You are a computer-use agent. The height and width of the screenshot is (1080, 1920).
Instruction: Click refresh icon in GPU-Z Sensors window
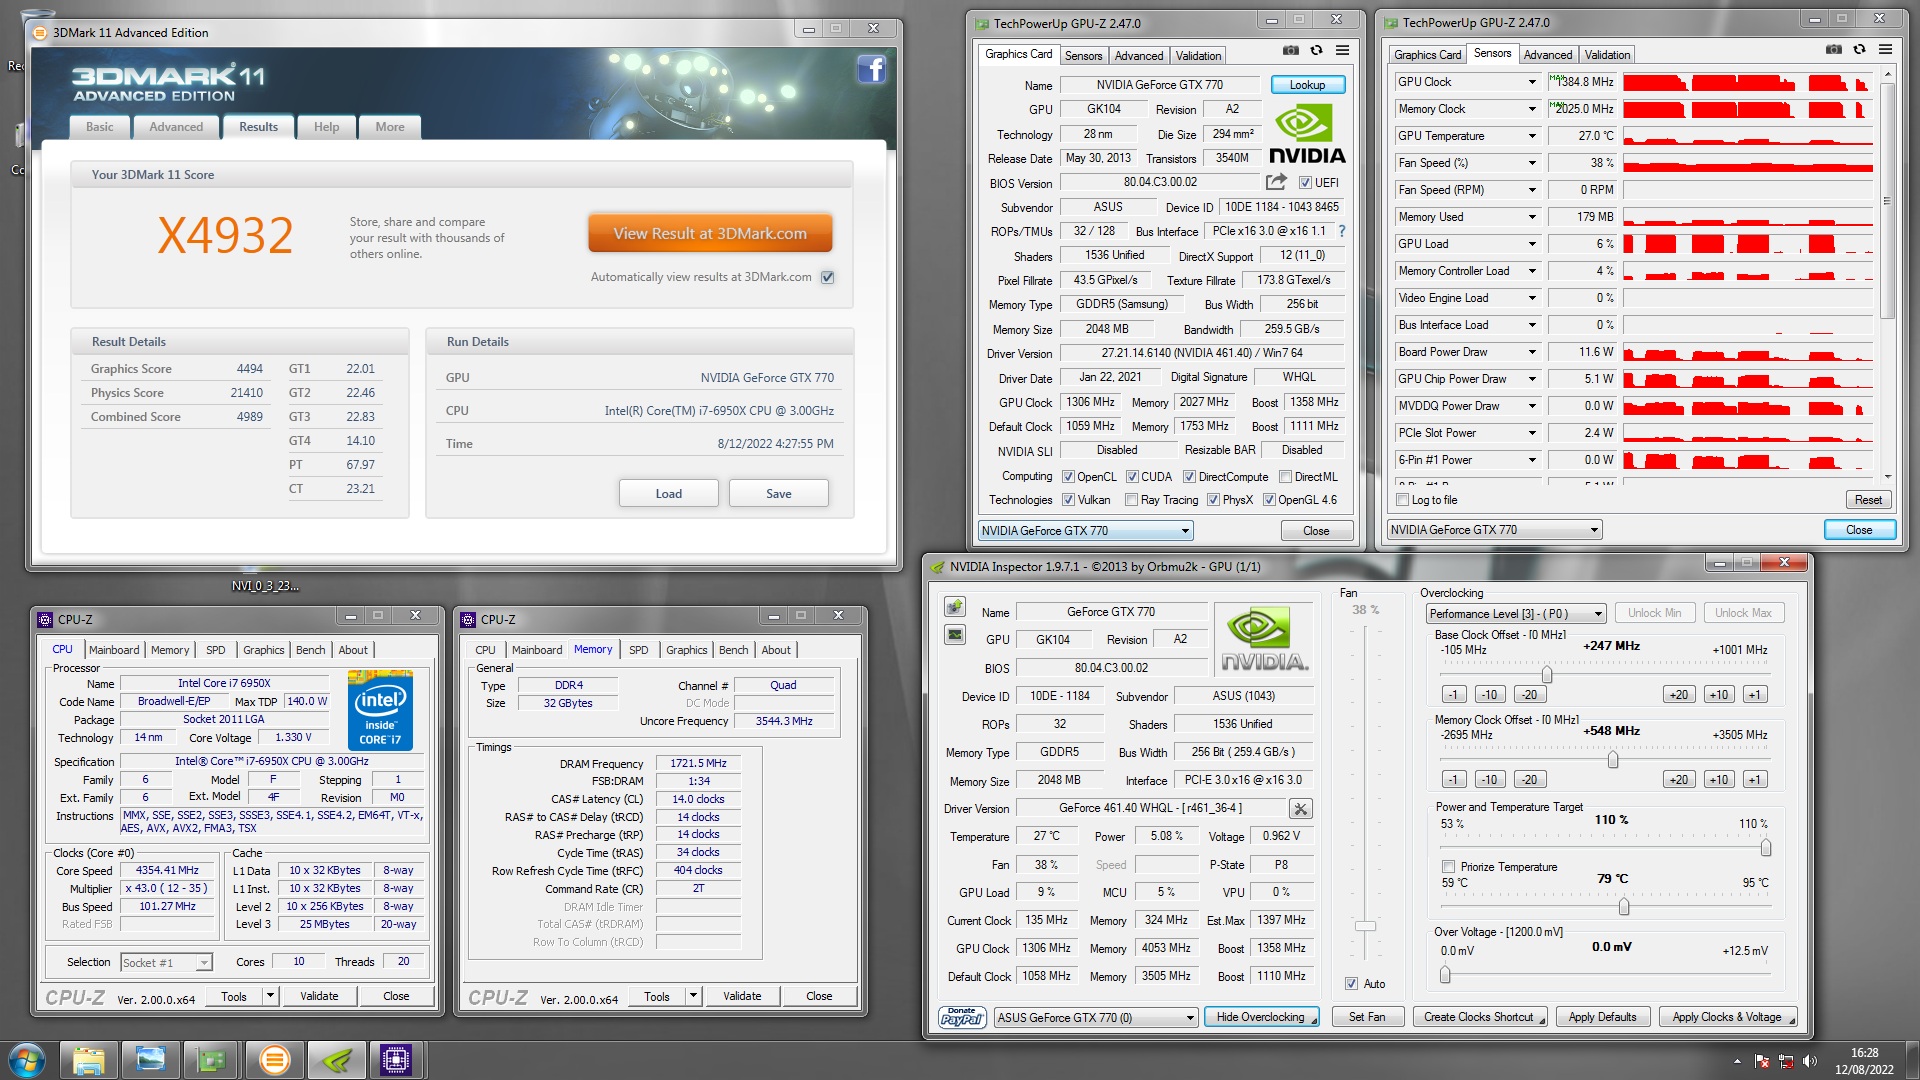1859,49
